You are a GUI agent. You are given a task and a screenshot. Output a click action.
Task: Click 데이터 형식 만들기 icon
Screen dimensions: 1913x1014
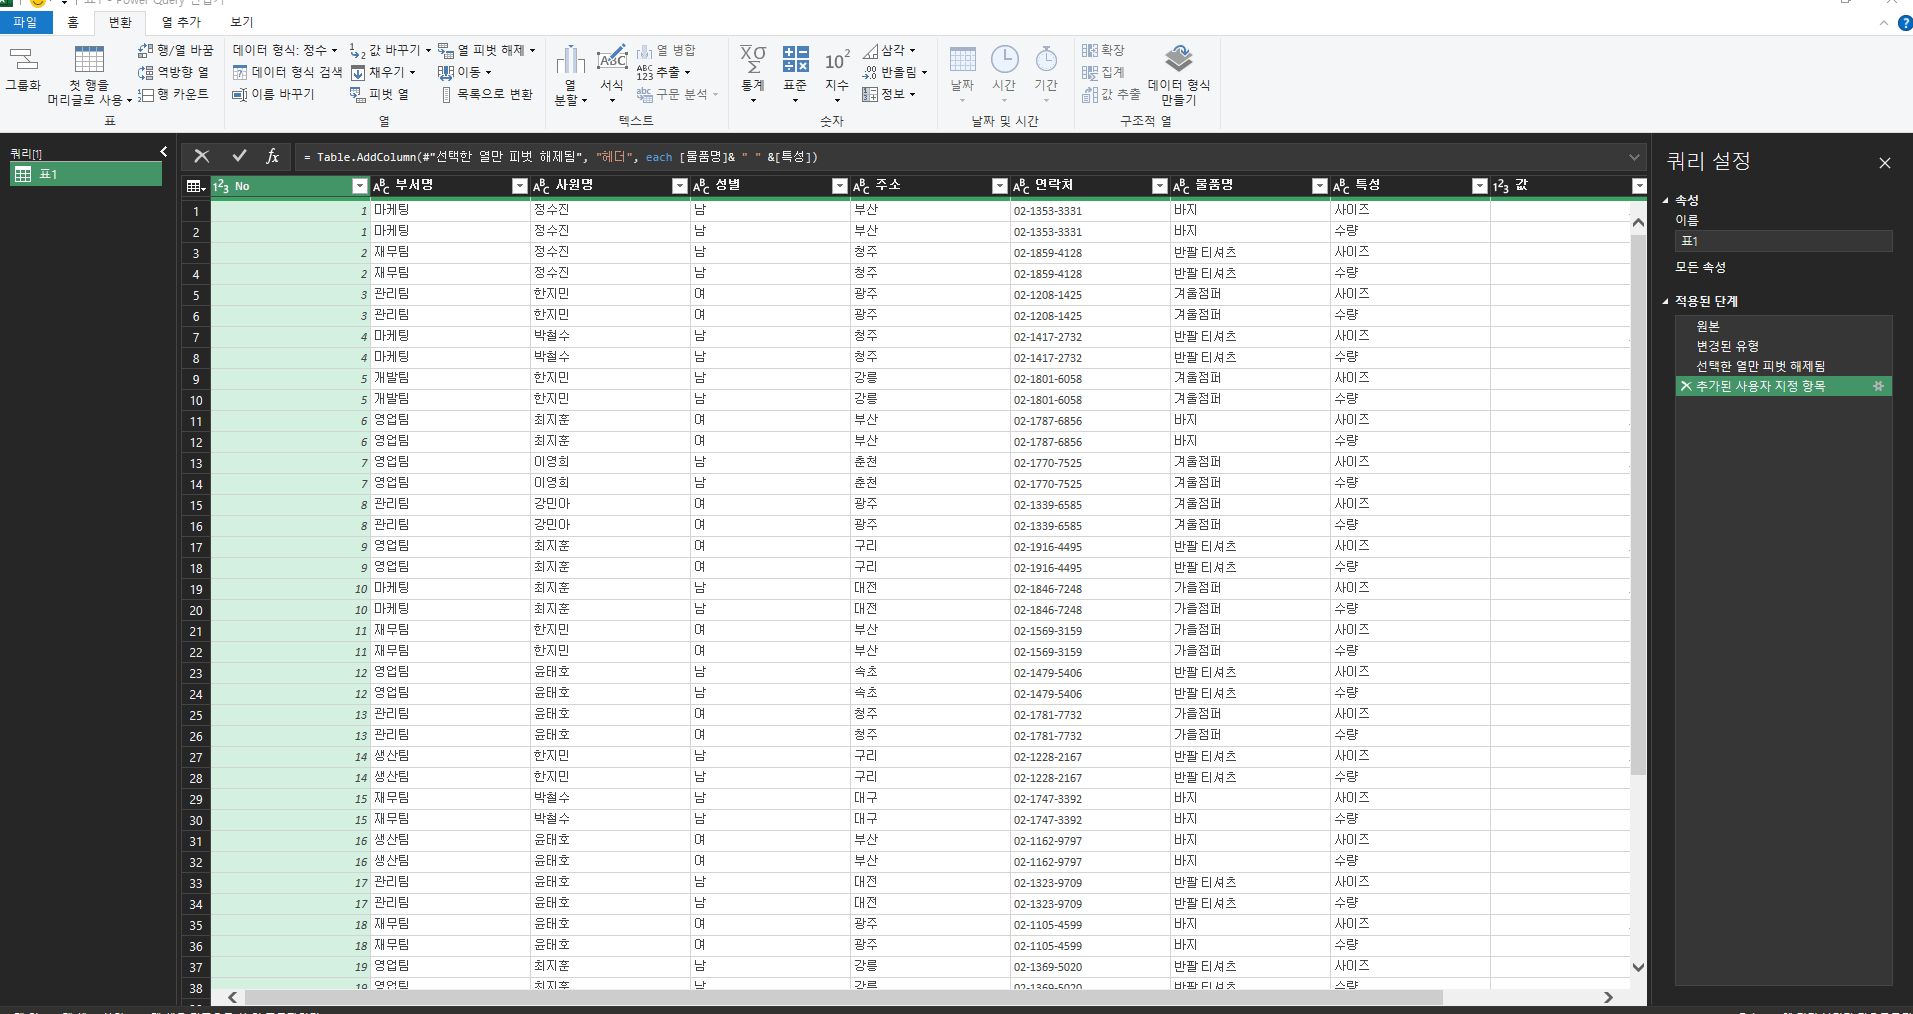point(1179,60)
